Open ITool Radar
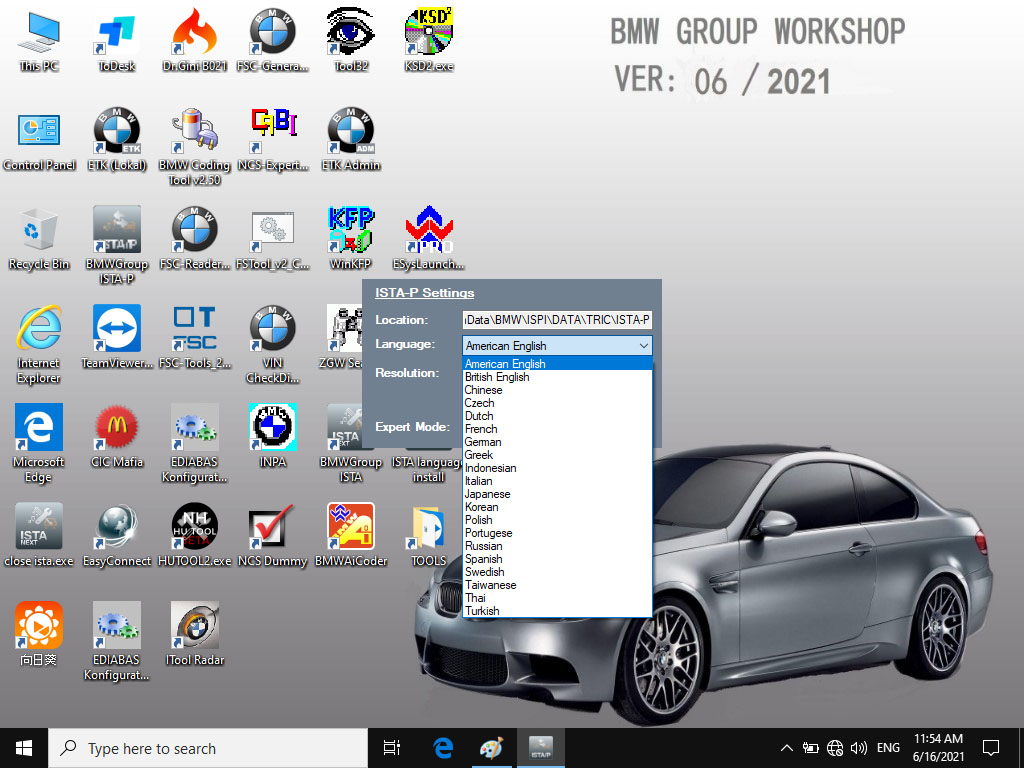Viewport: 1024px width, 768px height. [x=194, y=625]
